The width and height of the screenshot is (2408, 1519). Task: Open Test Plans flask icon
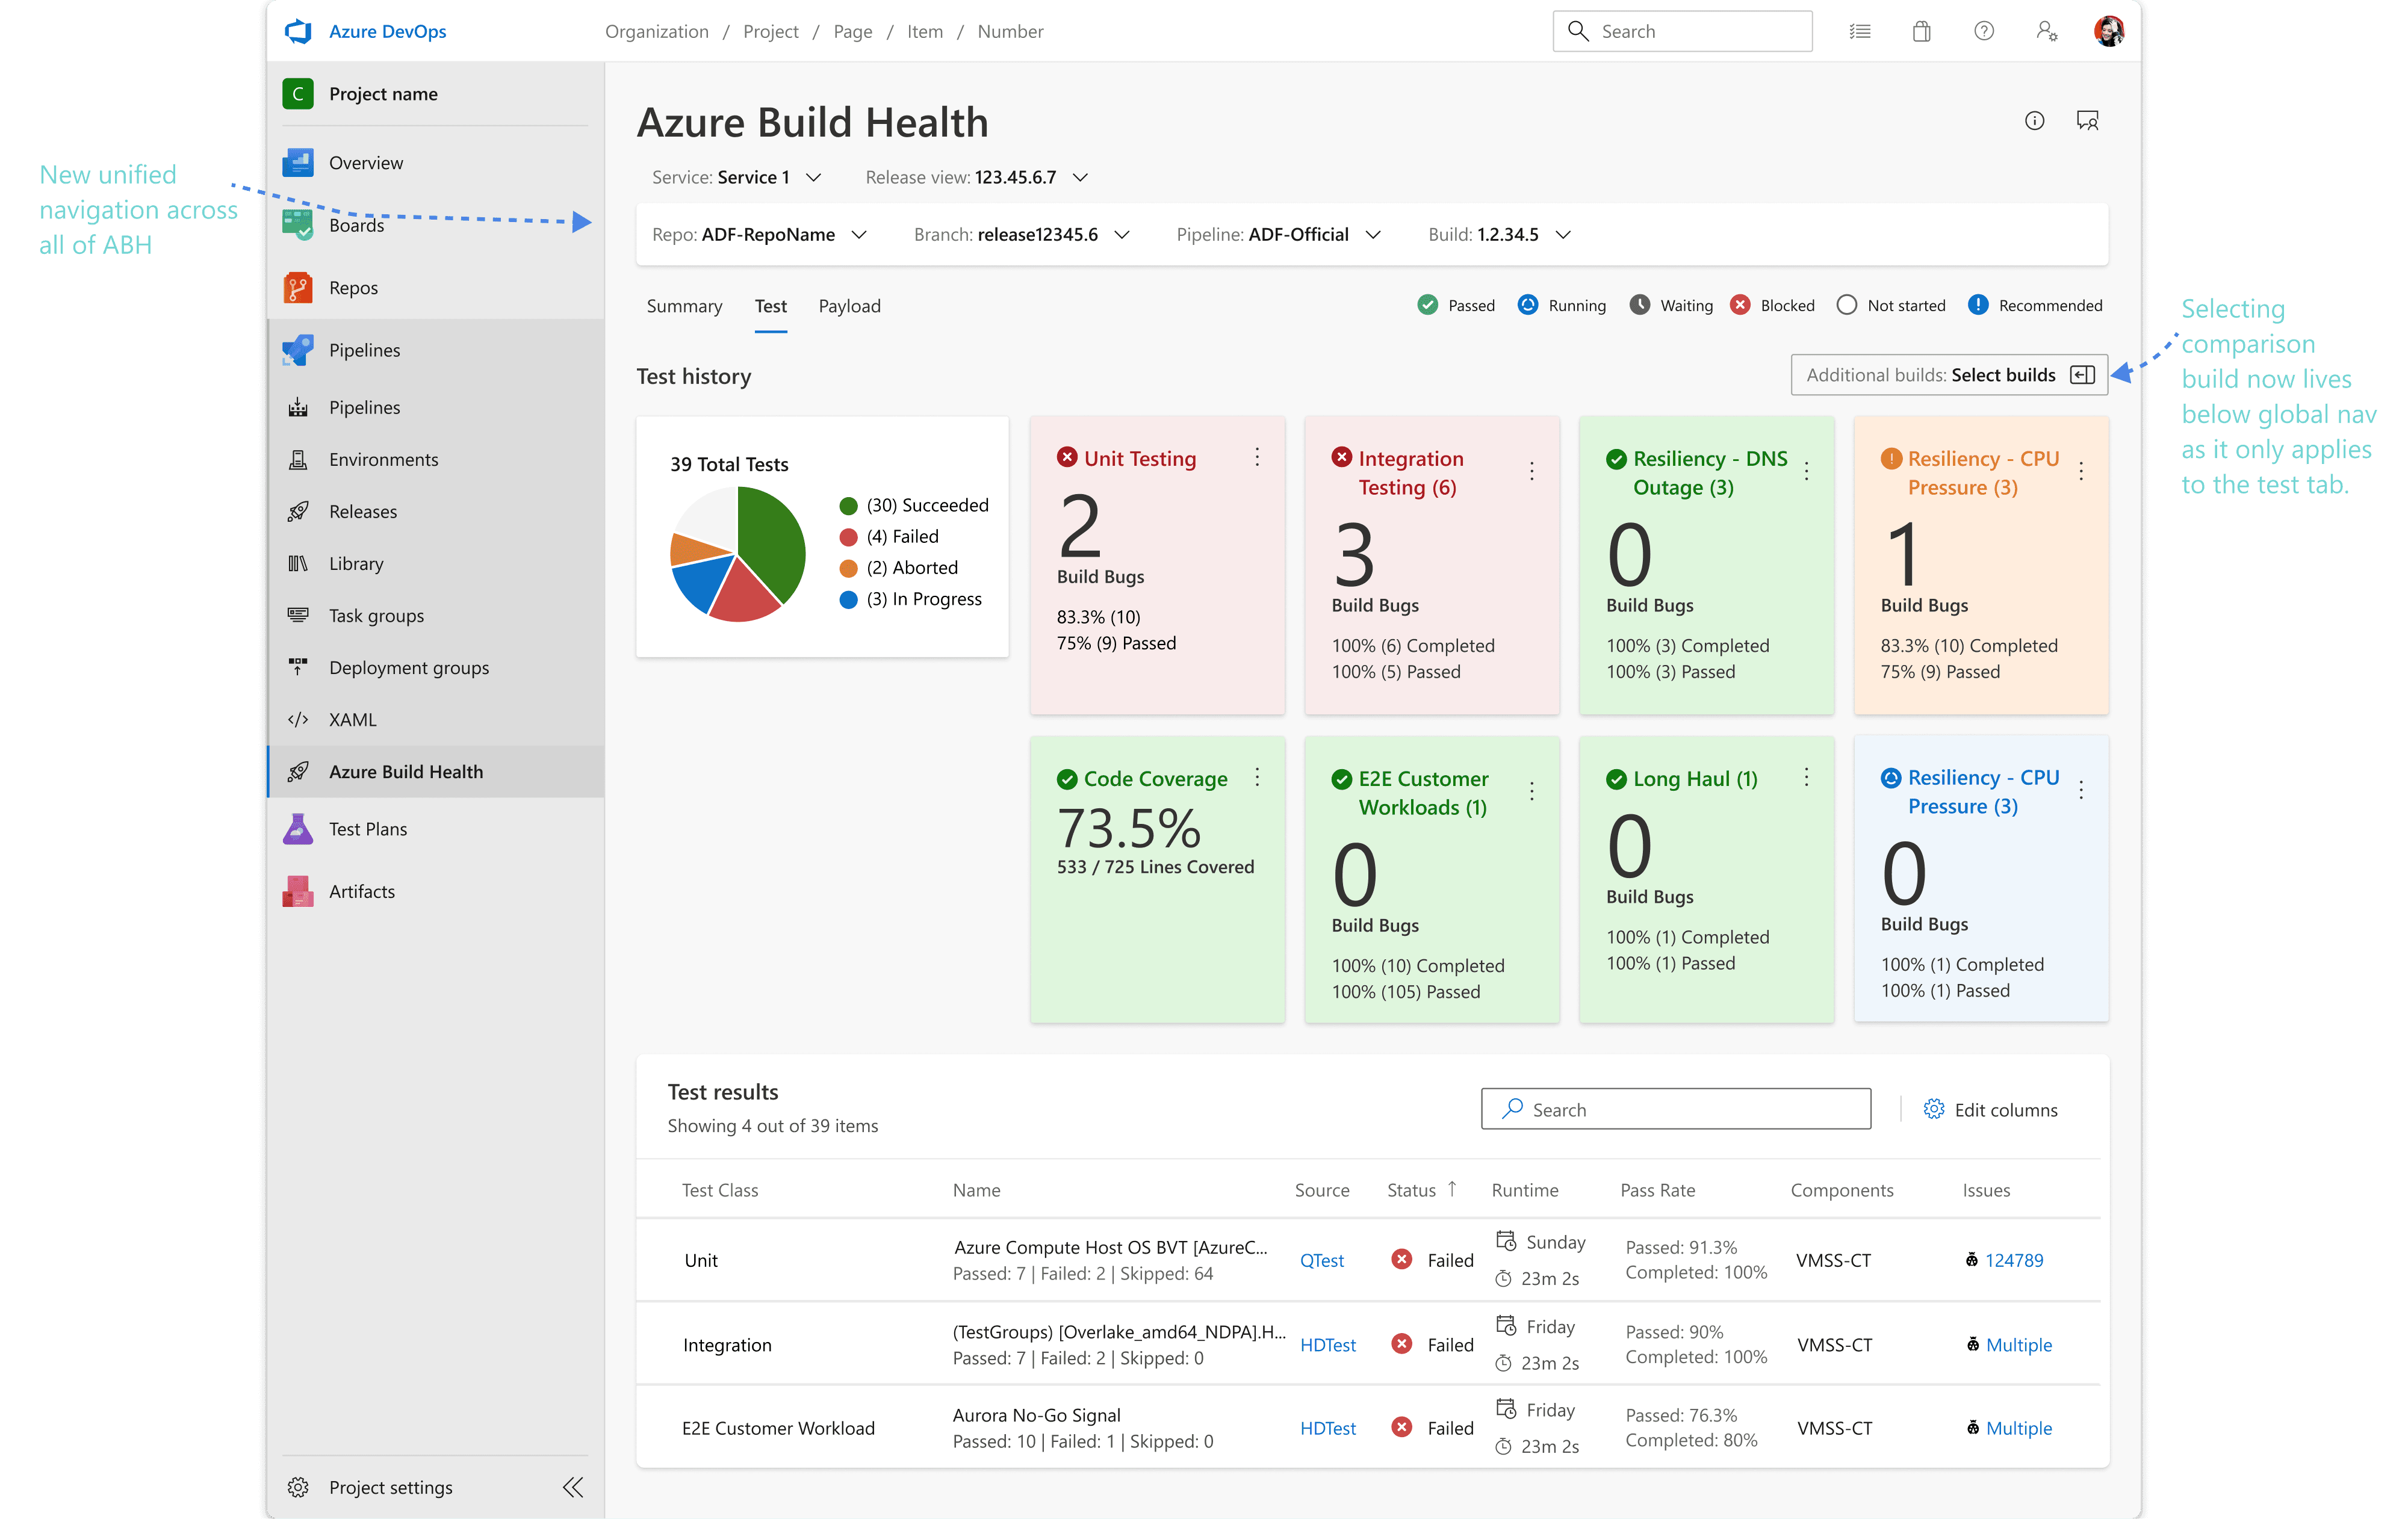pyautogui.click(x=297, y=829)
